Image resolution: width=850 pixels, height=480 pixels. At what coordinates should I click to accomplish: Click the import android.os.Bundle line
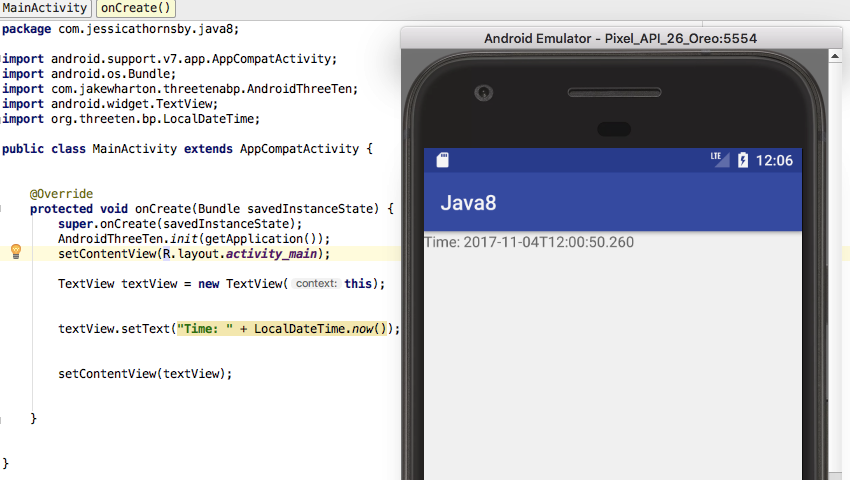point(89,74)
